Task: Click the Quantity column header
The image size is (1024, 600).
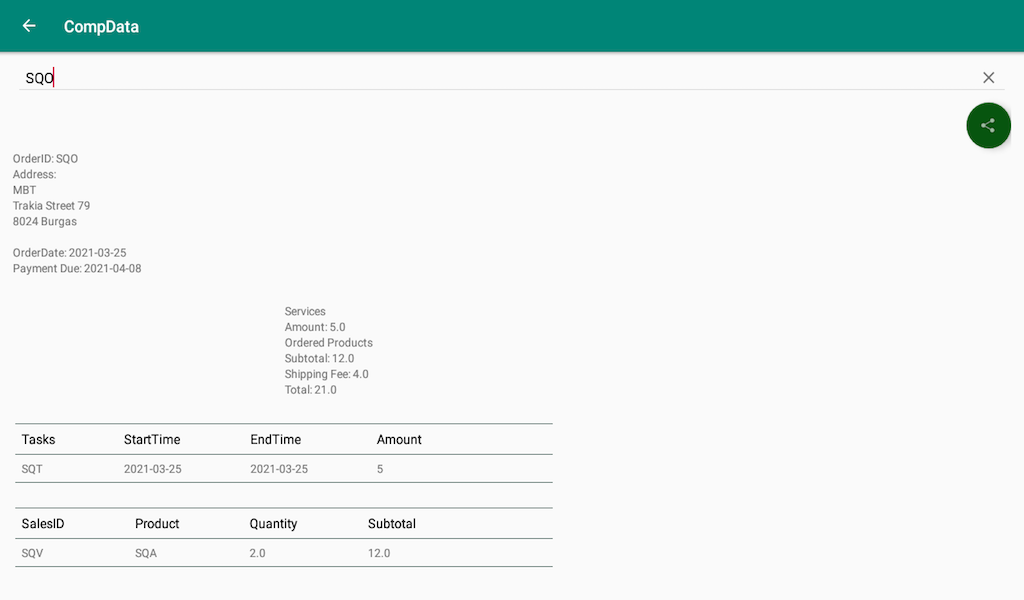Action: [x=273, y=524]
